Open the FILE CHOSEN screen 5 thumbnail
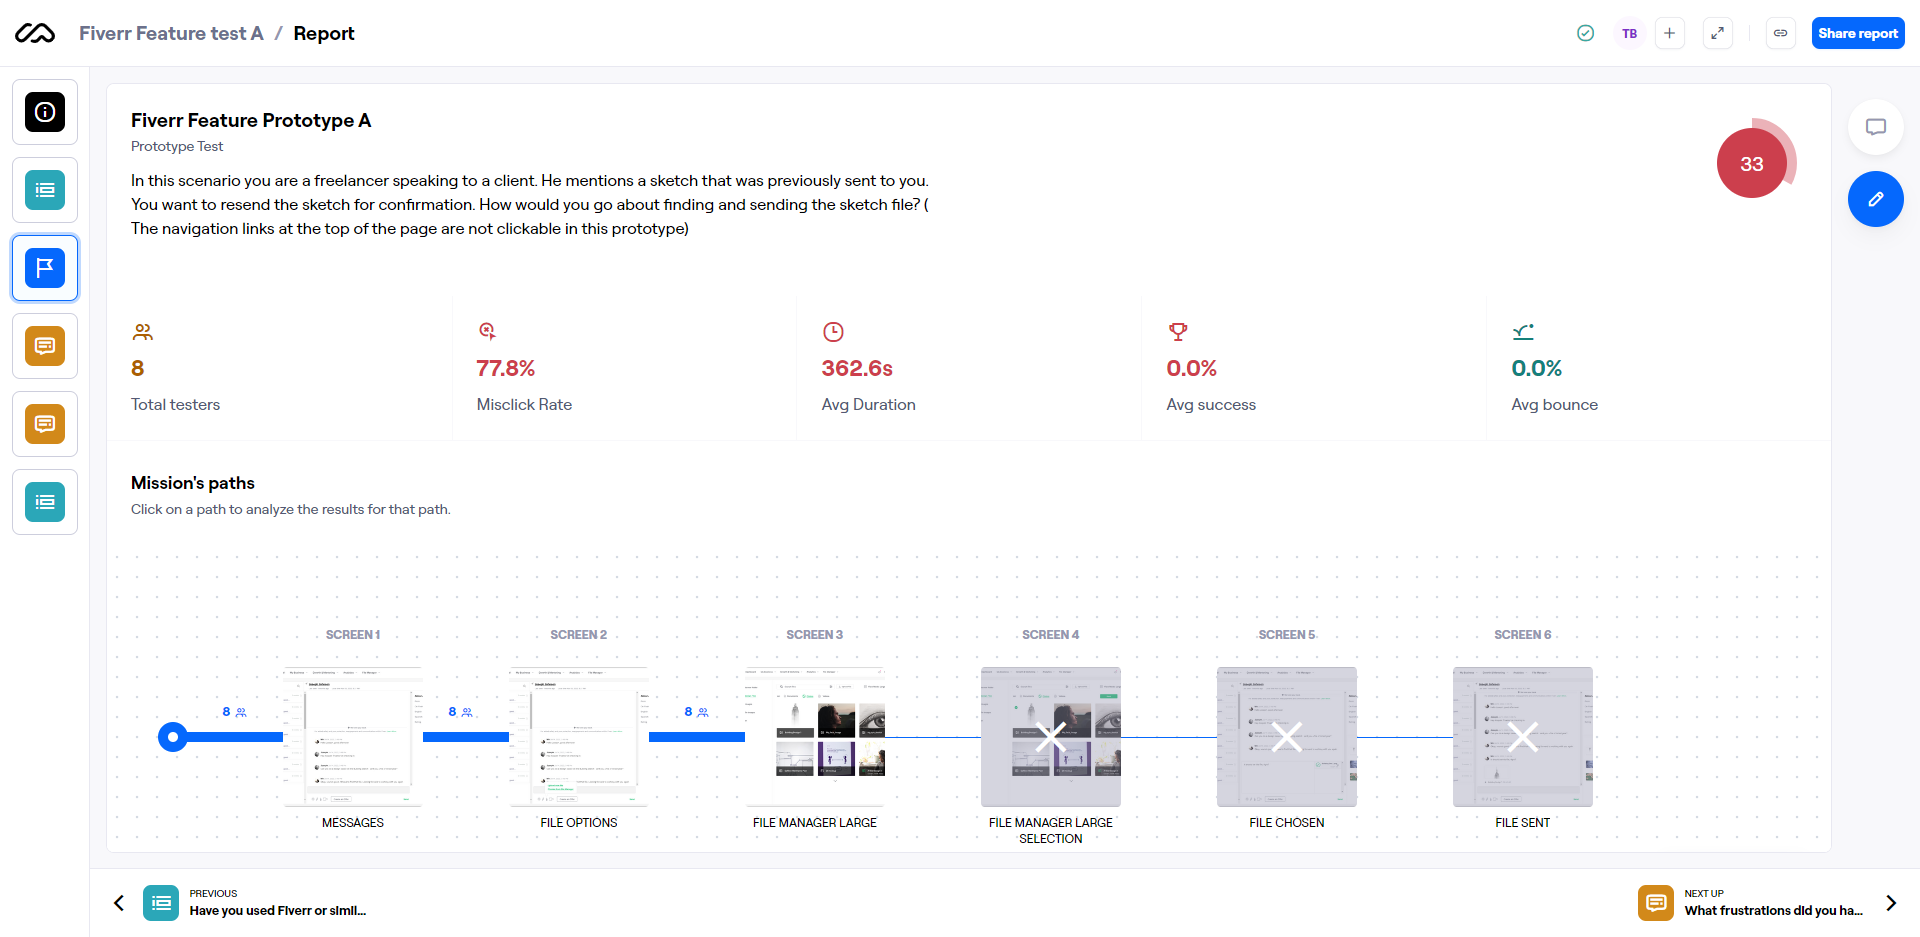Viewport: 1920px width, 937px height. point(1287,737)
